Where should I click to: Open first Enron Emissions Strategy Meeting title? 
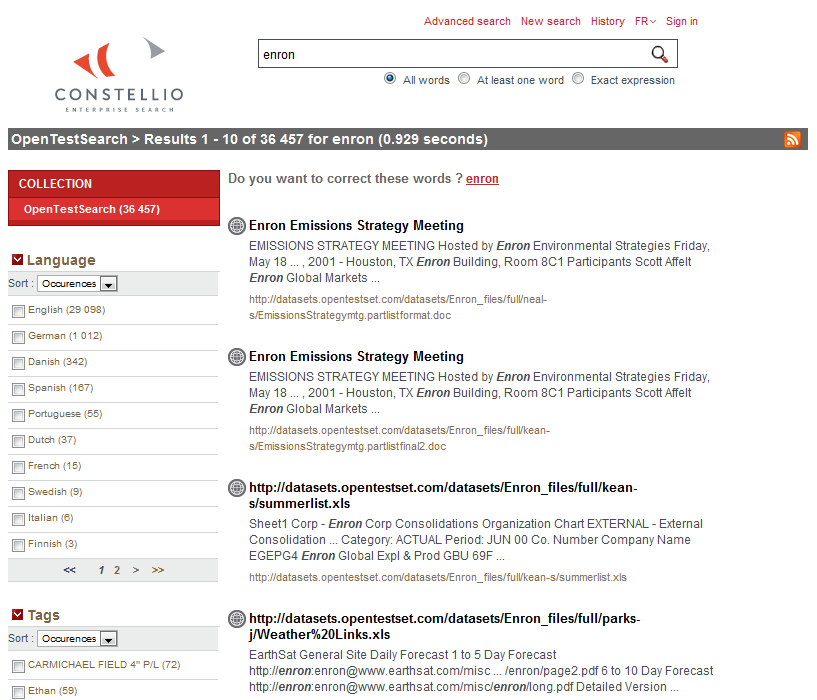(356, 226)
